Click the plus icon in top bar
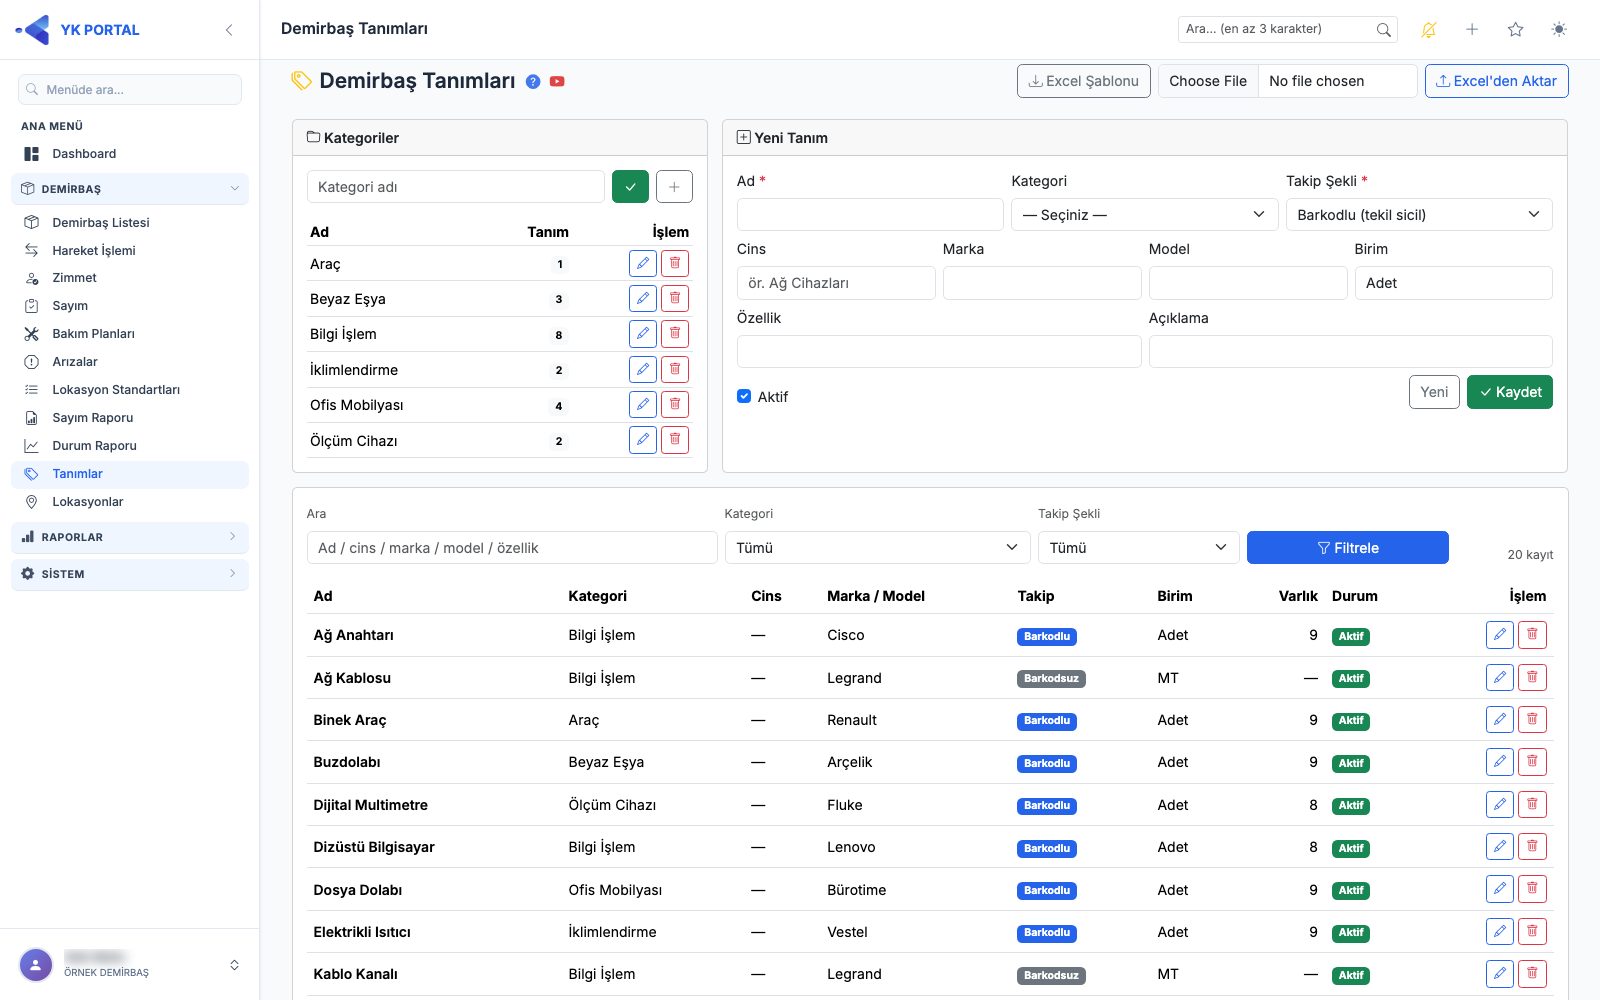1600x1000 pixels. (1472, 30)
